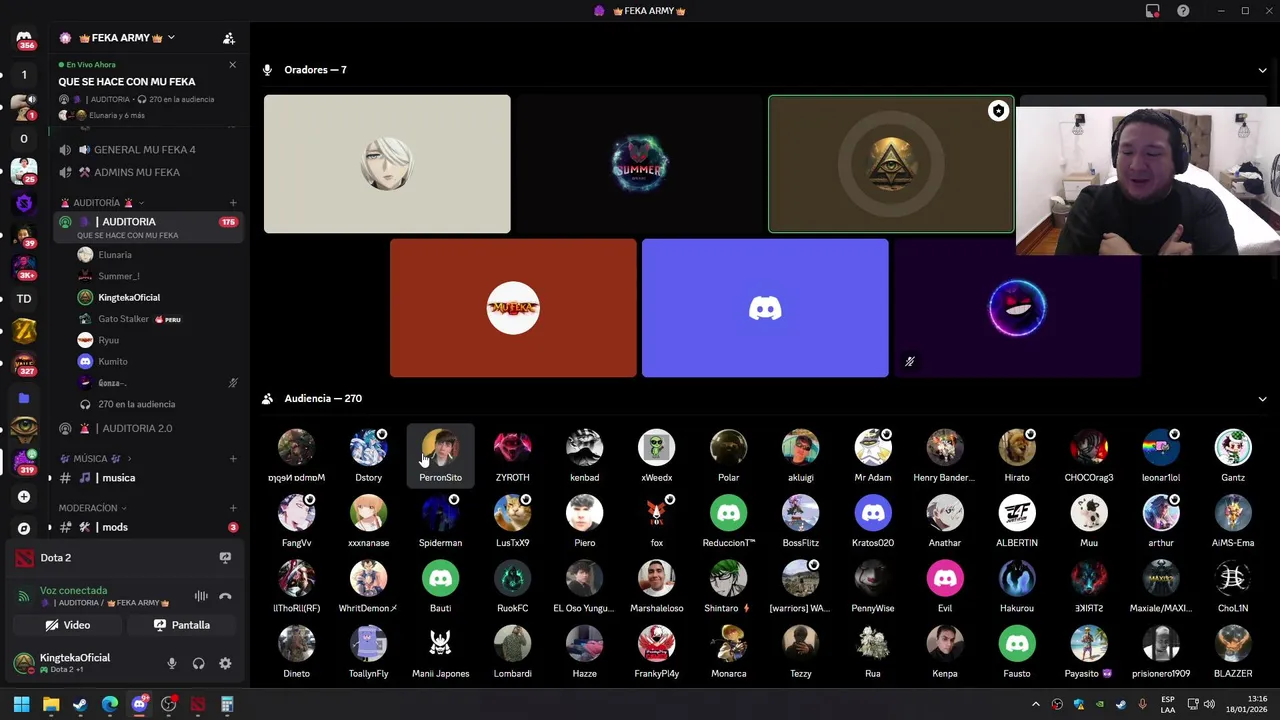Add a channel to MODERACIÓN category
Viewport: 1280px width, 720px height.
click(233, 508)
